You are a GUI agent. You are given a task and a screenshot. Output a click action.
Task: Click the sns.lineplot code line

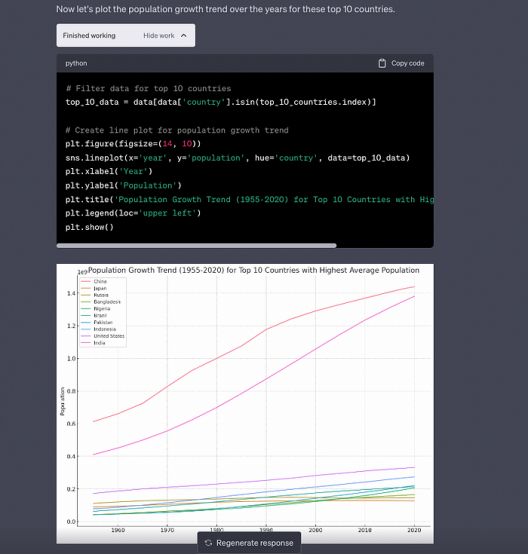tap(237, 158)
